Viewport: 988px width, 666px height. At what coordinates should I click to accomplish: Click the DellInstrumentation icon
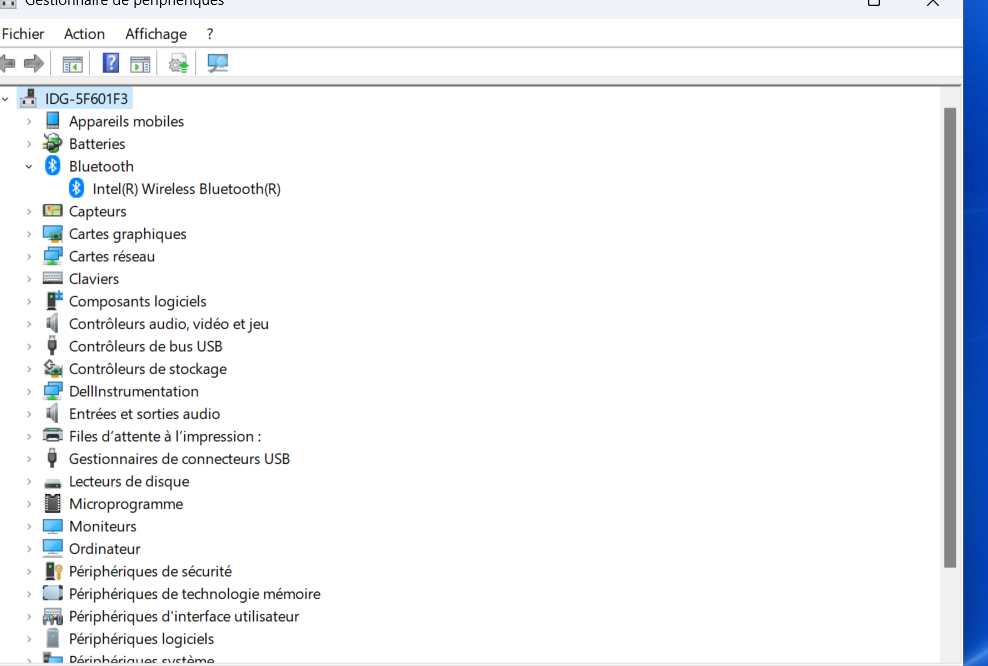coord(52,391)
